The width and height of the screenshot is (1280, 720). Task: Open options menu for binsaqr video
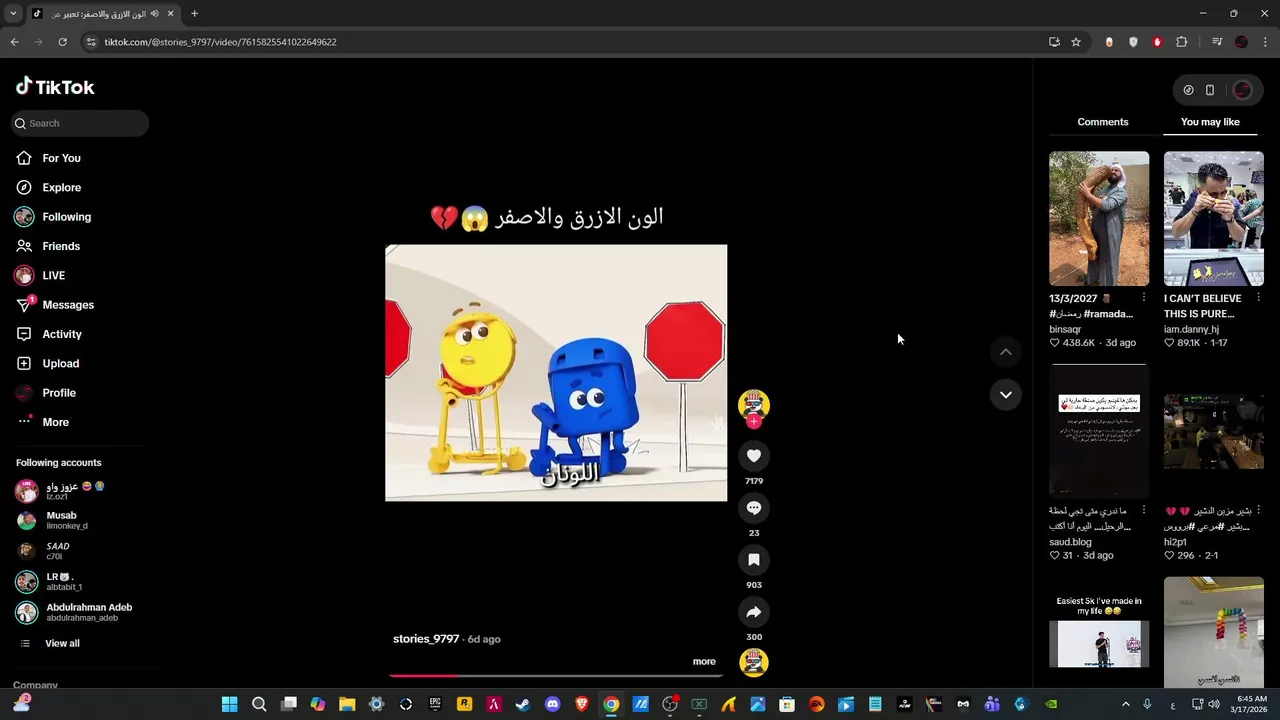tap(1144, 298)
